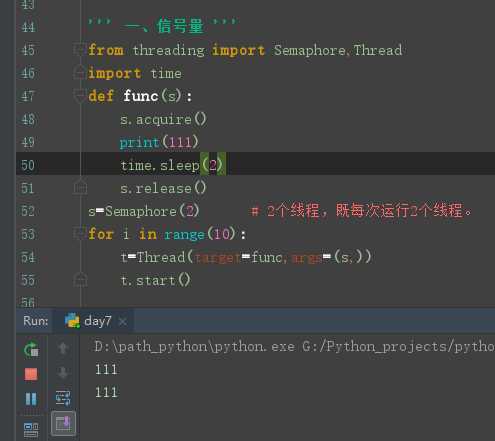Click on print(111) statement

point(159,142)
